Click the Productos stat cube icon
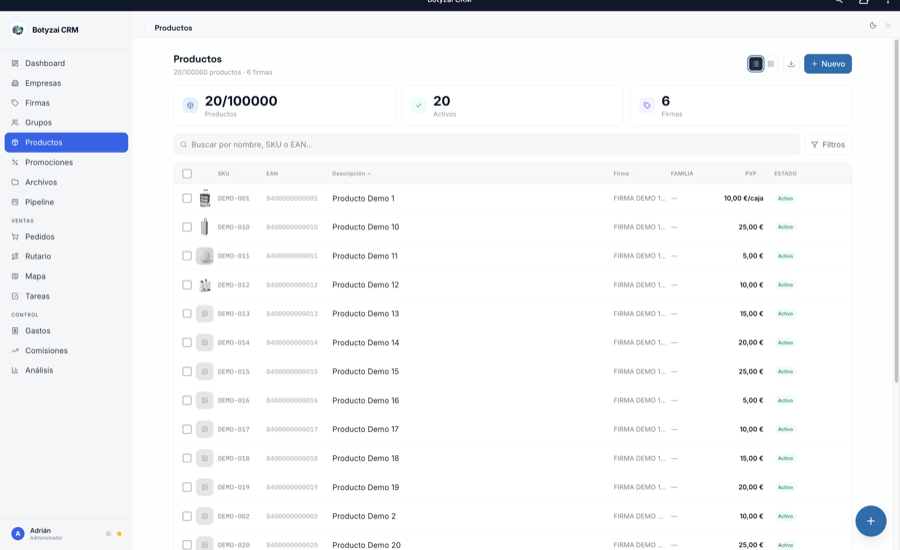This screenshot has width=900, height=550. coord(190,105)
